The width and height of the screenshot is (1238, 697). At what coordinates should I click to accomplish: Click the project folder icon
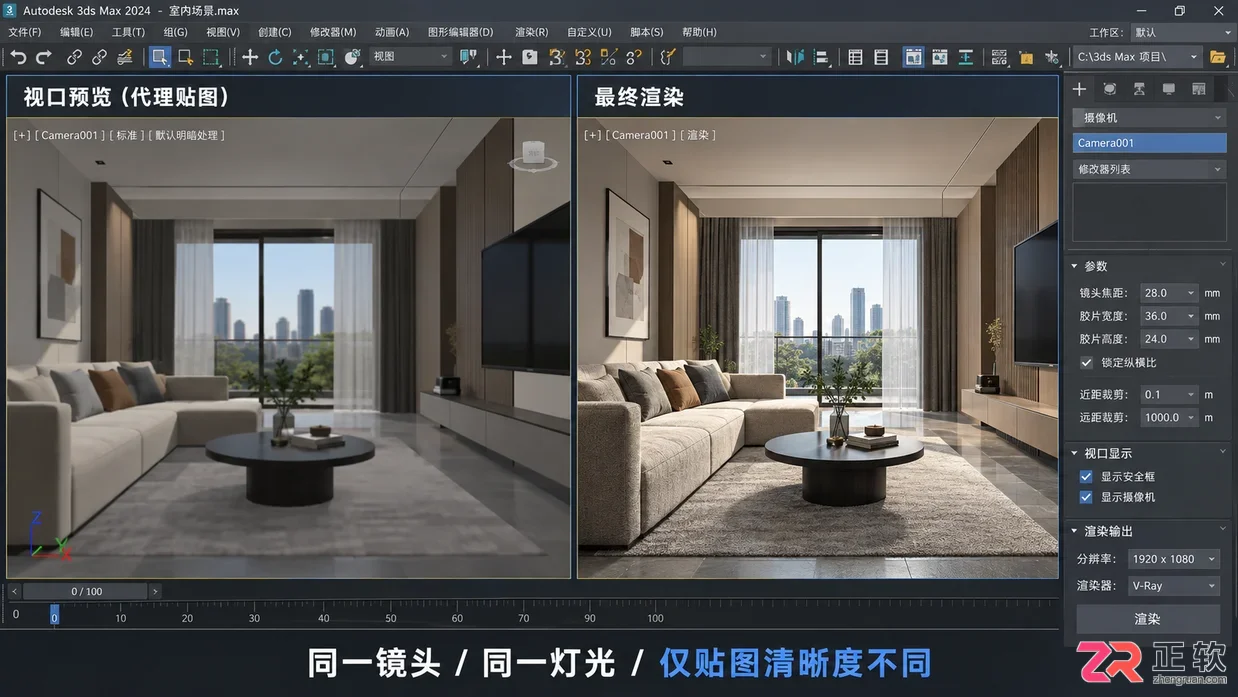[1218, 57]
